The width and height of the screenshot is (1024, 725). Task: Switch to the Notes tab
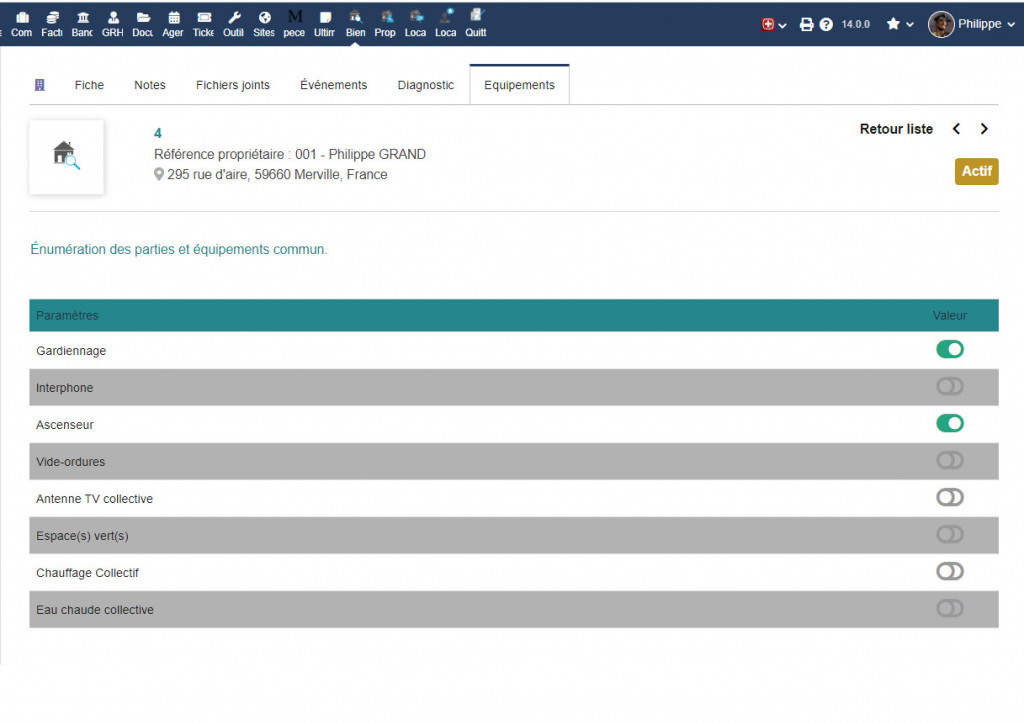pos(150,85)
